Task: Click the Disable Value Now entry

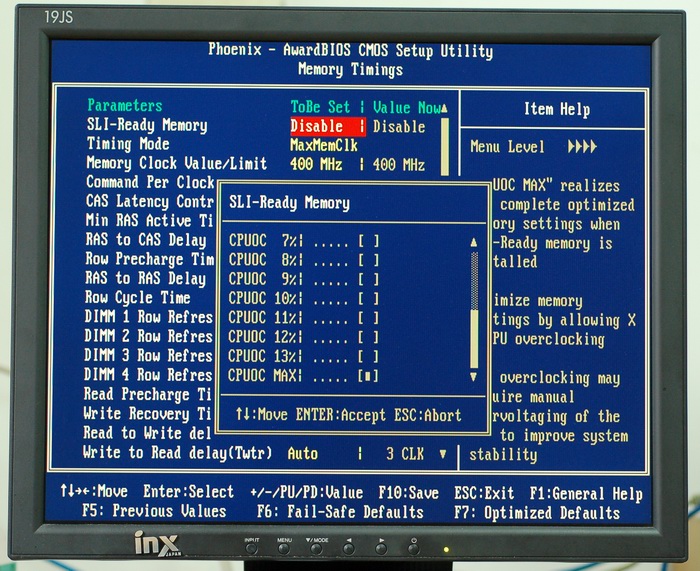Action: 399,127
